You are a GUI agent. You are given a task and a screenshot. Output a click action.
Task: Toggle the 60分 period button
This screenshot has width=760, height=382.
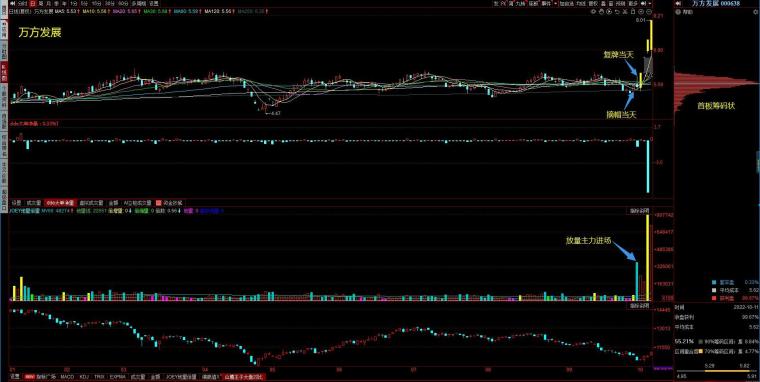[123, 3]
